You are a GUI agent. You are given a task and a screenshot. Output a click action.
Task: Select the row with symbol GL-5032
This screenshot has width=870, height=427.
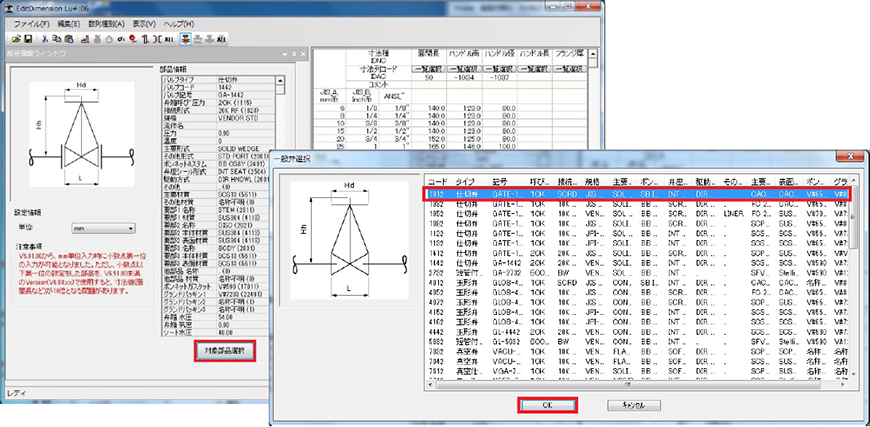click(x=637, y=342)
